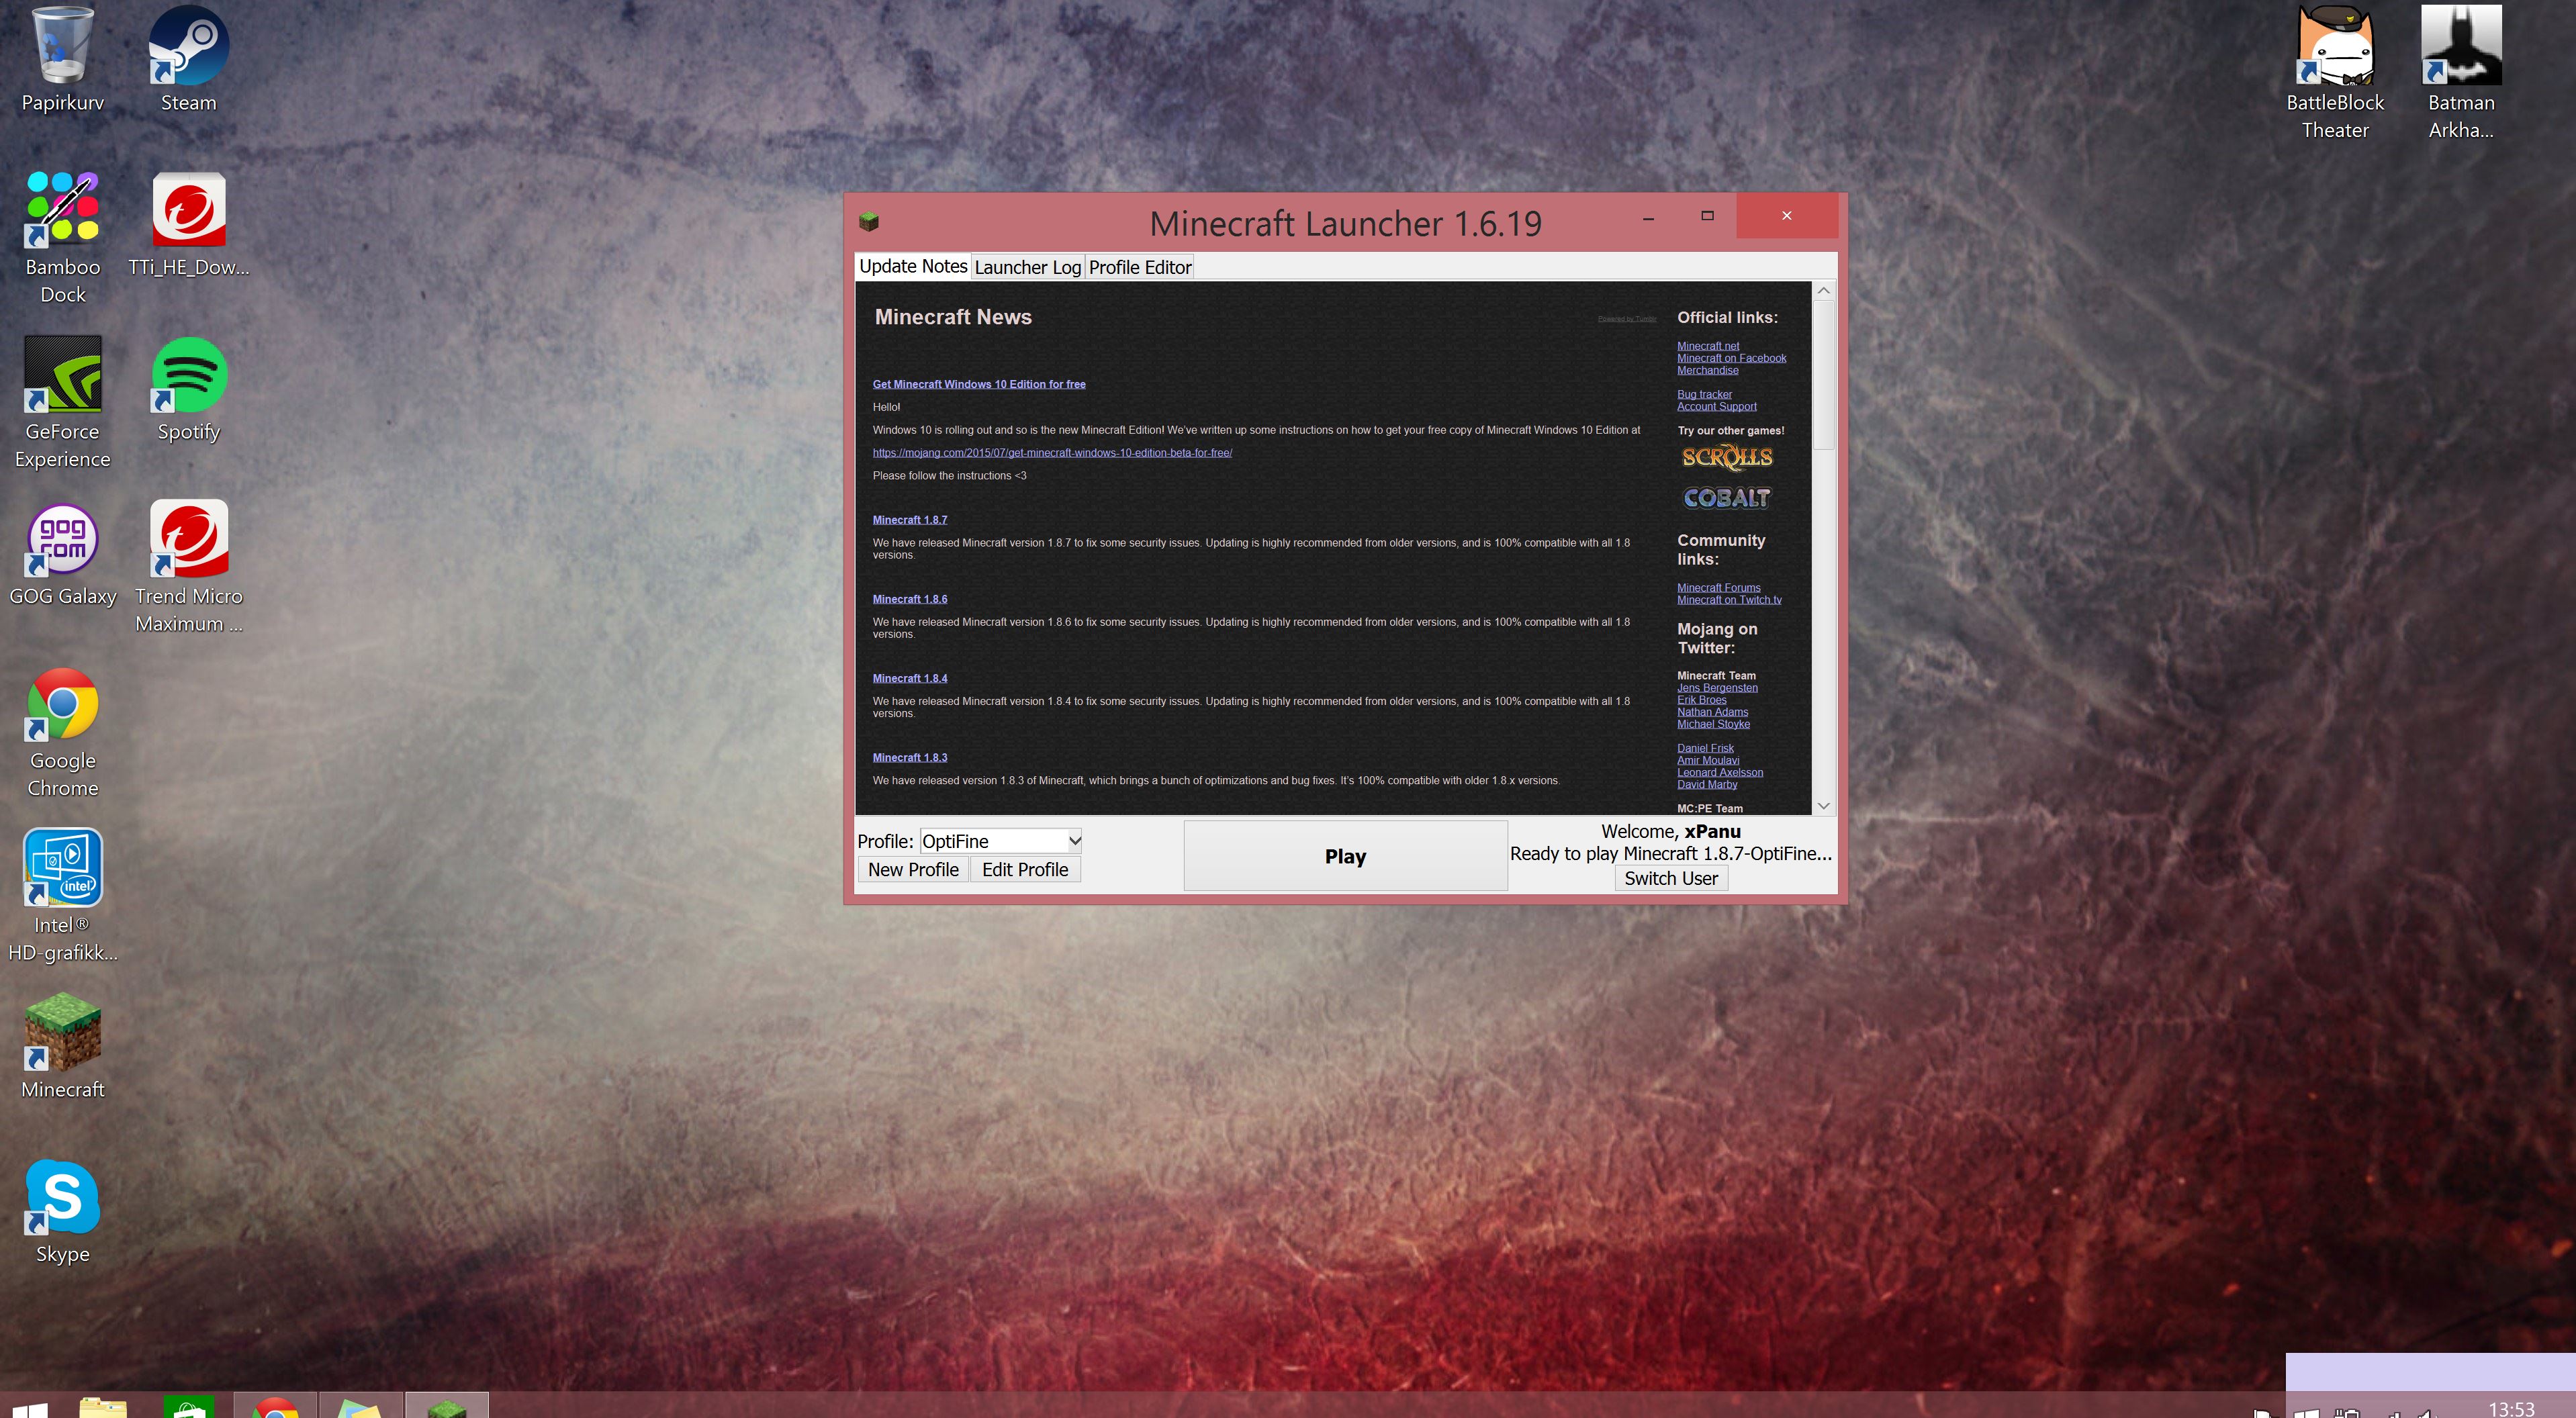The width and height of the screenshot is (2576, 1418).
Task: Switch to the Update Notes tab
Action: [913, 266]
